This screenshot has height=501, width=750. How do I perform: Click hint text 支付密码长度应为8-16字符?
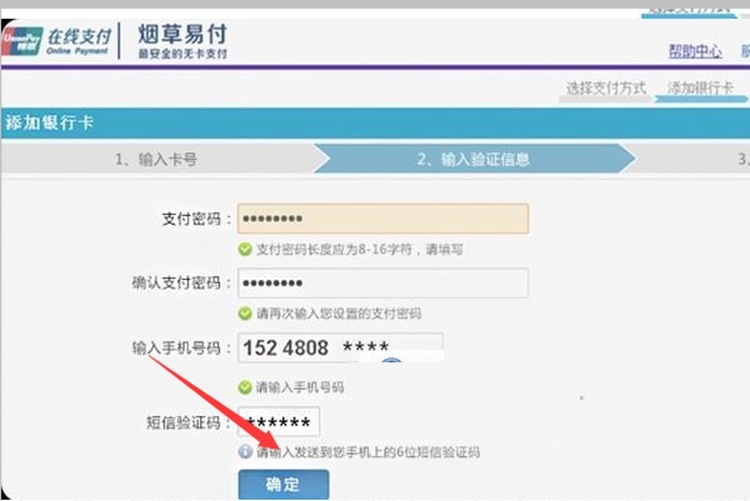pyautogui.click(x=334, y=249)
